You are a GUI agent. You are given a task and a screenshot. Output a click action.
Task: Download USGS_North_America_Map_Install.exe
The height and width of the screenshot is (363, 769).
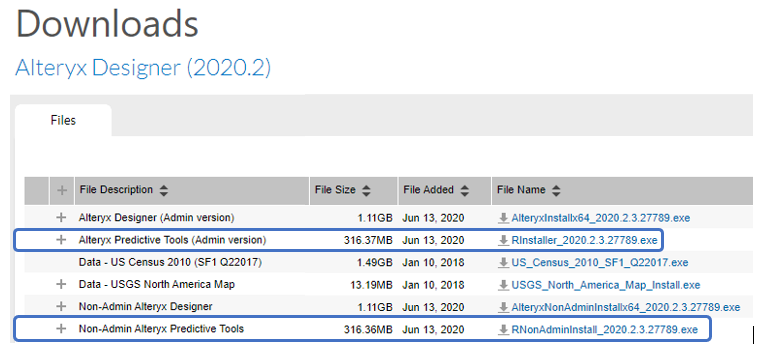pyautogui.click(x=605, y=285)
